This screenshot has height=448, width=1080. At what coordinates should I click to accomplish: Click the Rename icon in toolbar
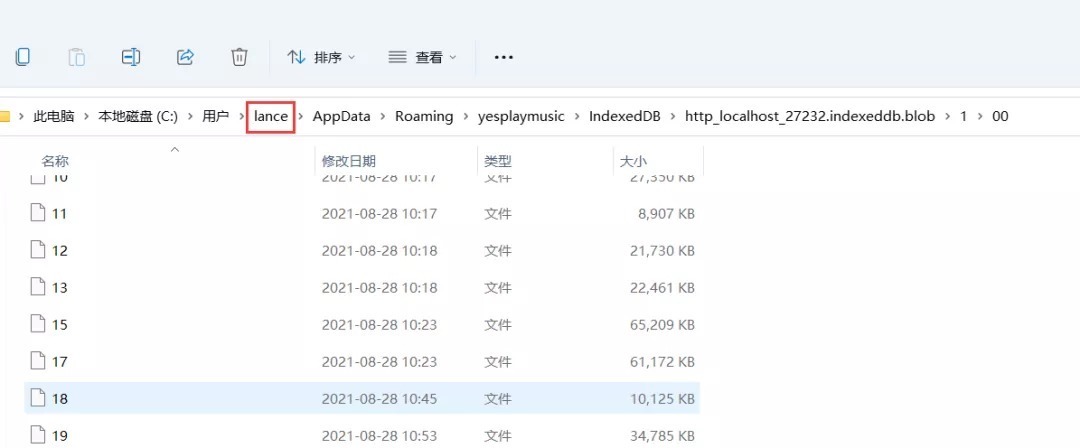tap(131, 57)
